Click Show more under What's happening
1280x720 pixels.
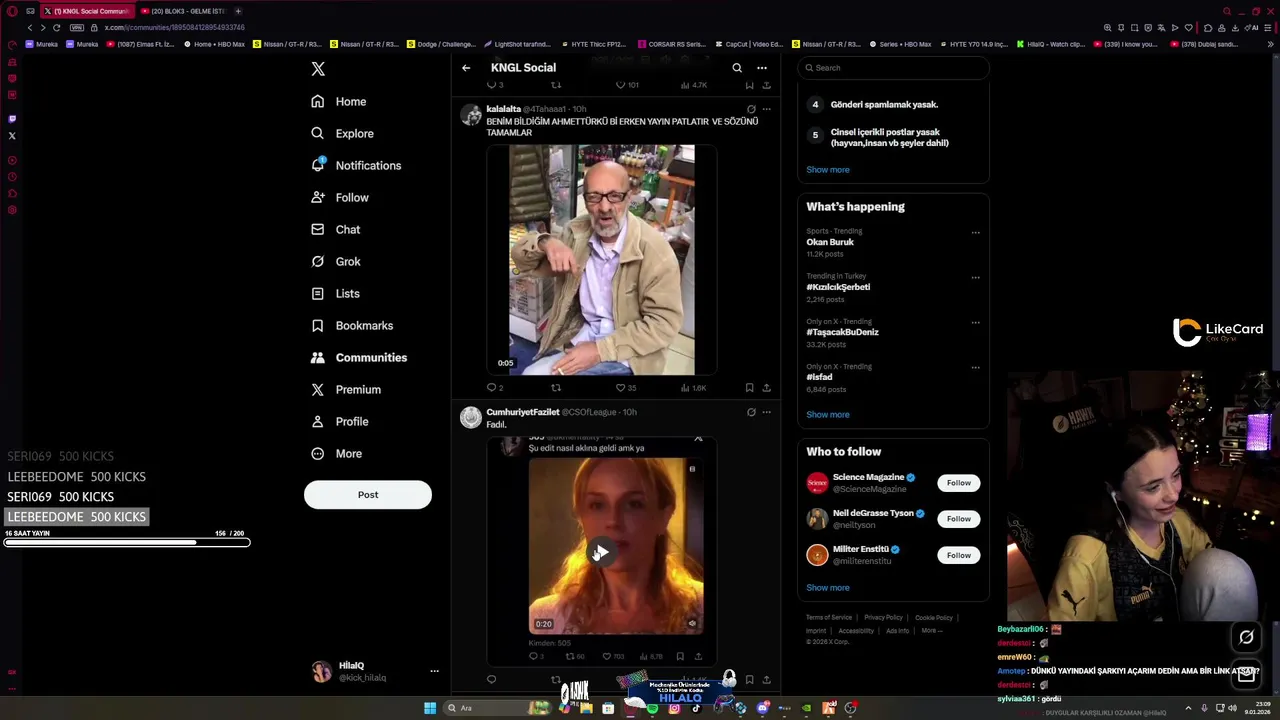coord(828,414)
